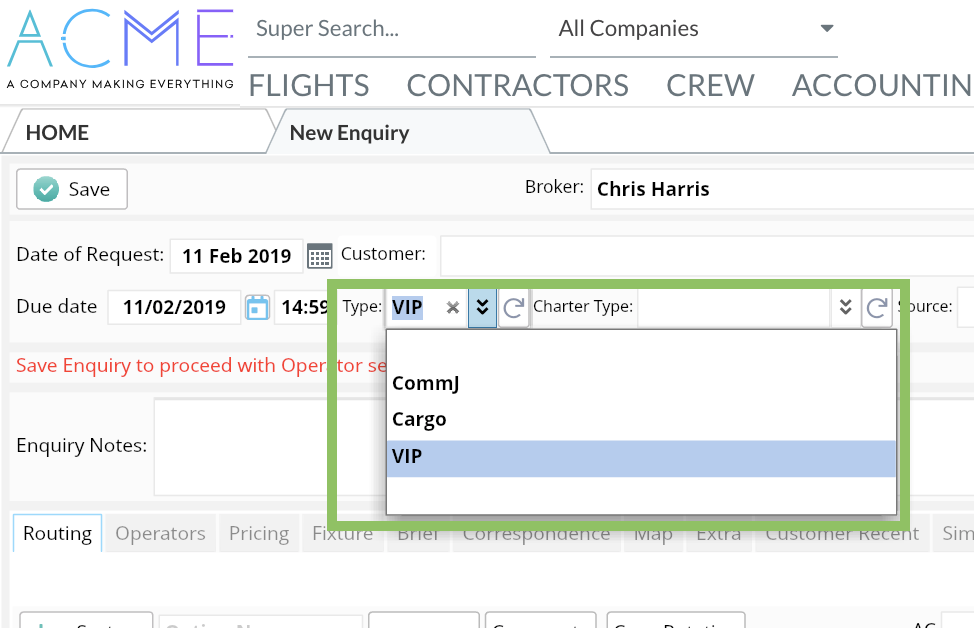
Task: Click the refresh icon next to Type field
Action: pyautogui.click(x=513, y=308)
